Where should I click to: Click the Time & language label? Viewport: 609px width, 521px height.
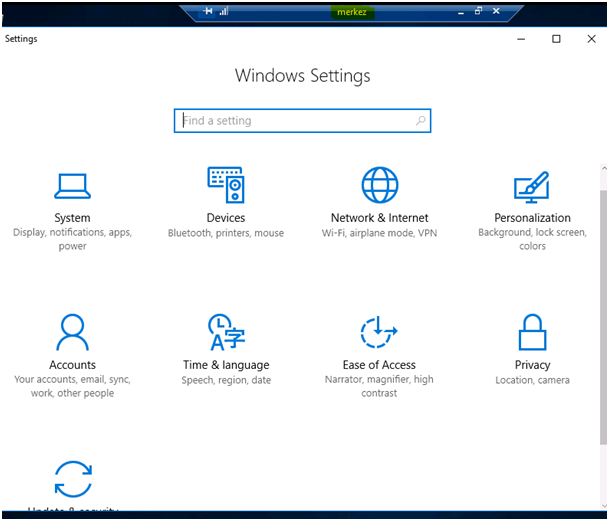pyautogui.click(x=226, y=365)
